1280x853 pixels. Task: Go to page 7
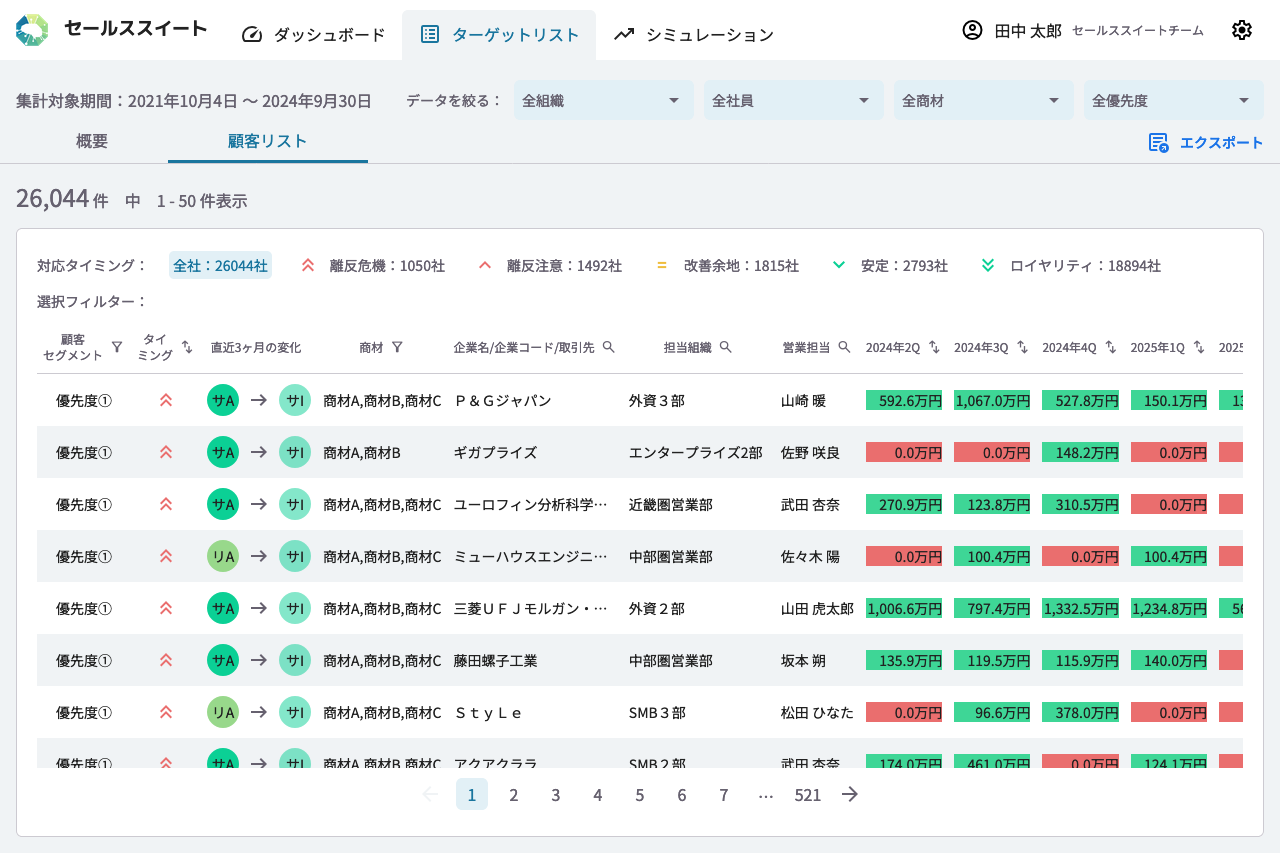(x=724, y=794)
